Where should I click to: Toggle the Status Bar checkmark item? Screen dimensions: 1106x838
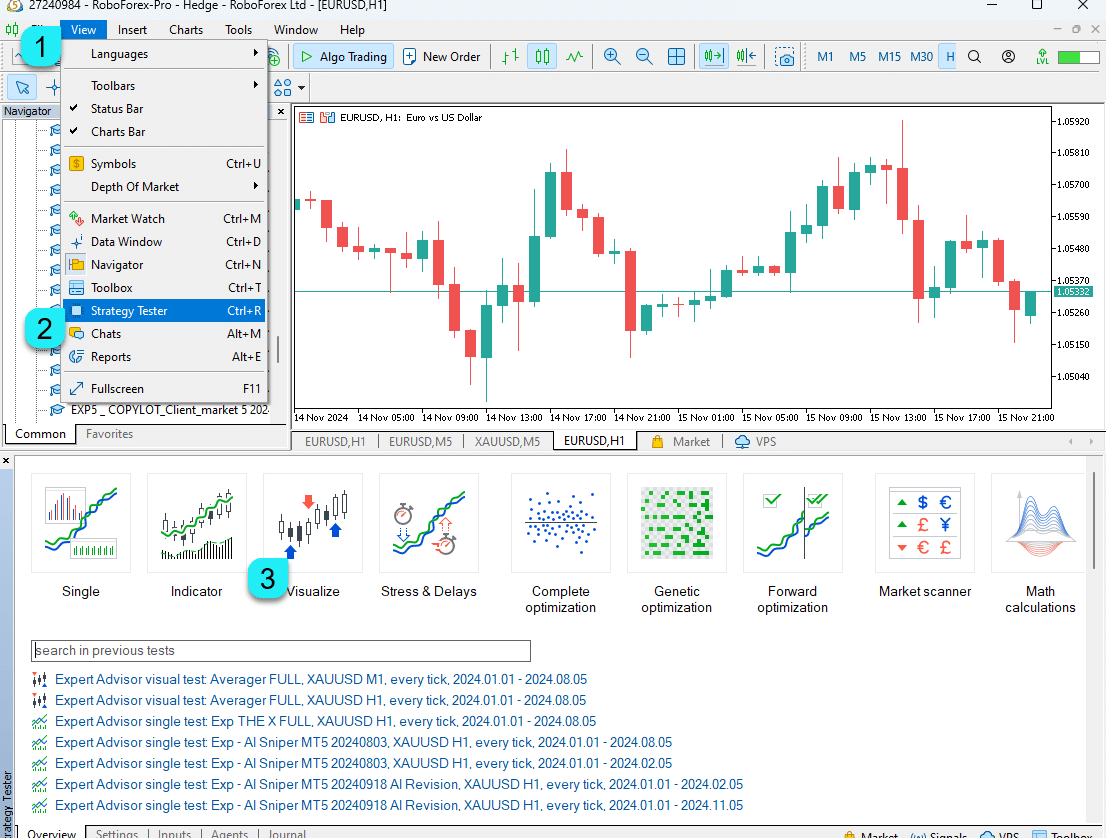pos(117,109)
